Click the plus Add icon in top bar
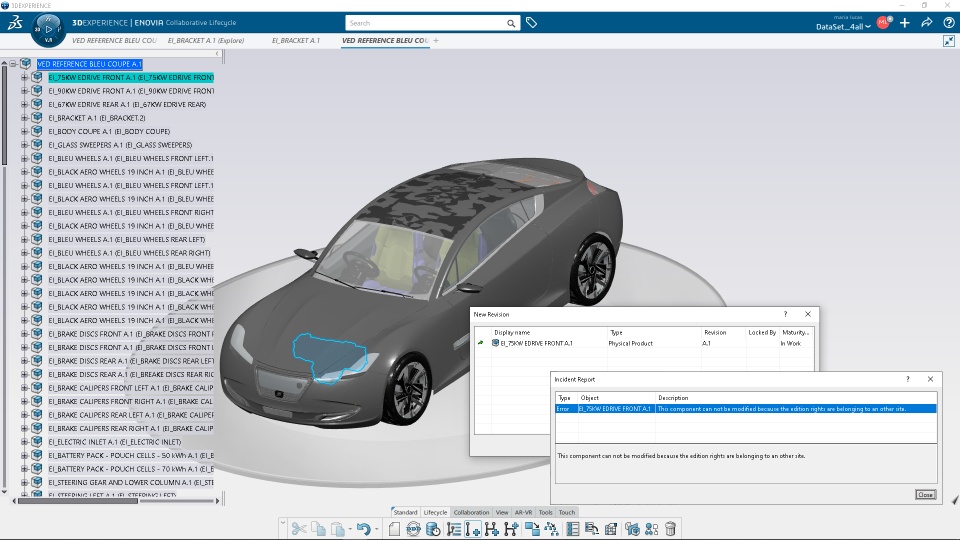This screenshot has height=540, width=960. tap(905, 23)
